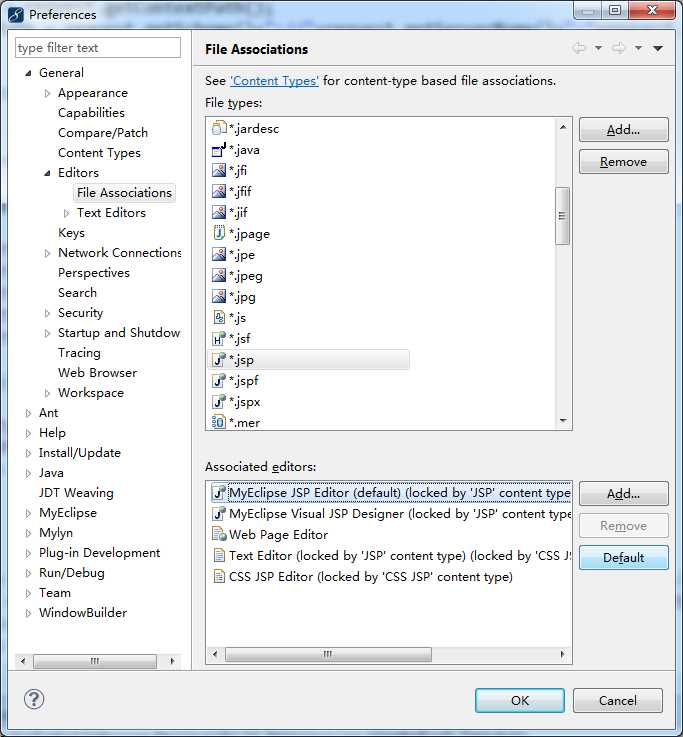683x737 pixels.
Task: Open the page view menu dropdown
Action: [658, 48]
